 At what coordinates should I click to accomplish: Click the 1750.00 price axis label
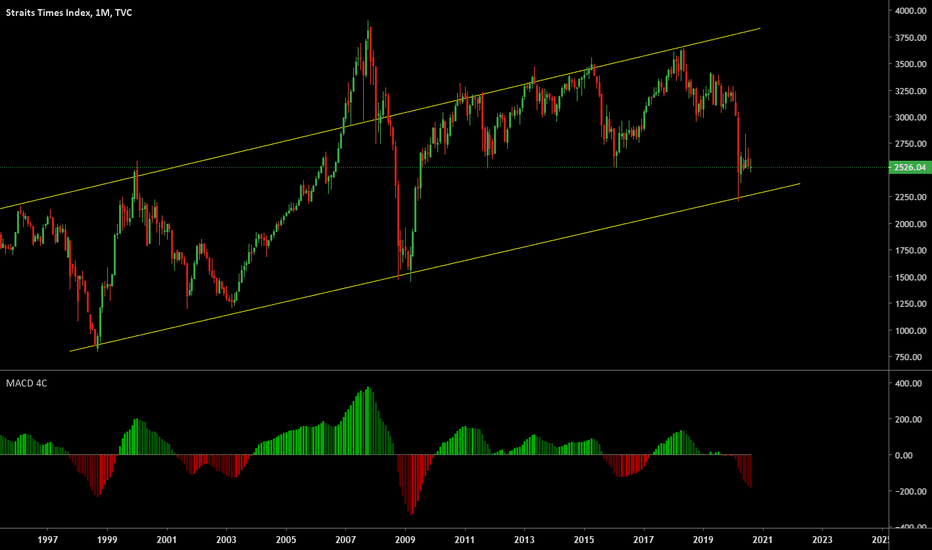pos(911,251)
